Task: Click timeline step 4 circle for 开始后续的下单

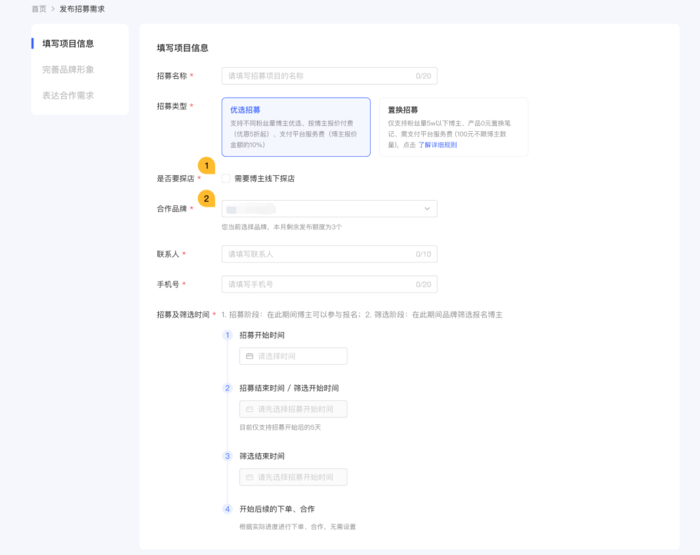Action: pos(227,509)
